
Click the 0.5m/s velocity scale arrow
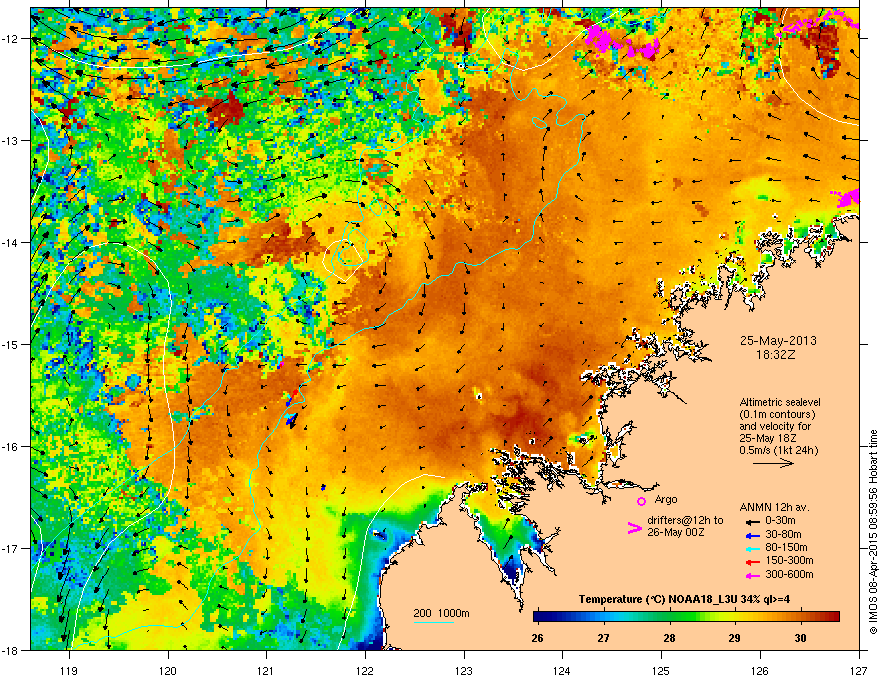point(773,463)
